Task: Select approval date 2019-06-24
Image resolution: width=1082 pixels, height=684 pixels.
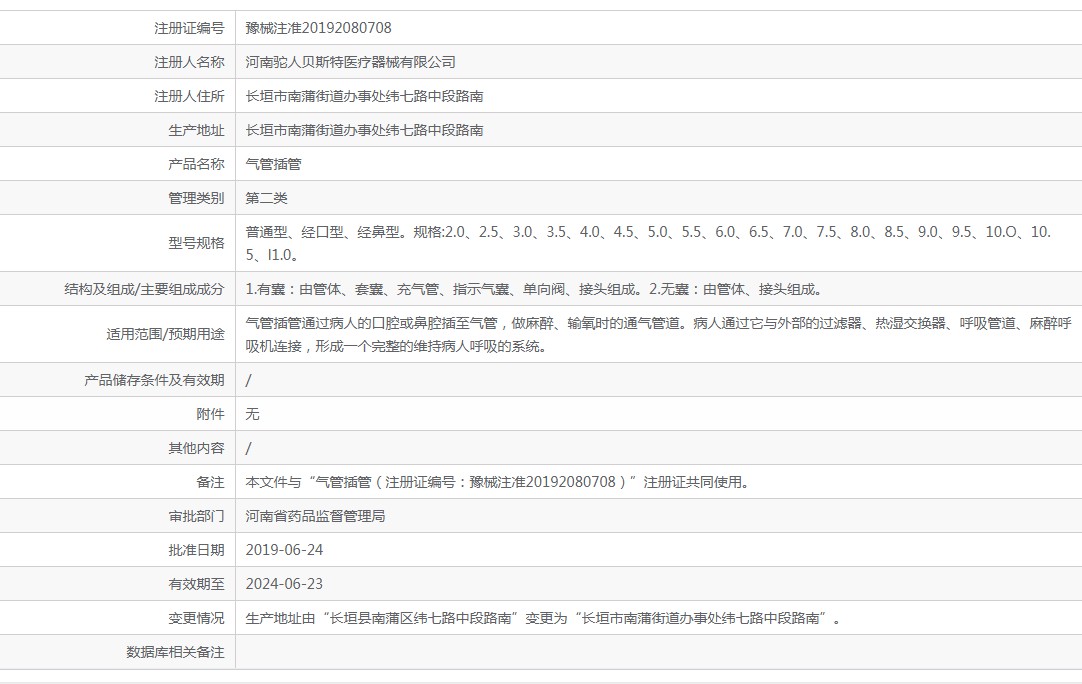Action: tap(284, 549)
